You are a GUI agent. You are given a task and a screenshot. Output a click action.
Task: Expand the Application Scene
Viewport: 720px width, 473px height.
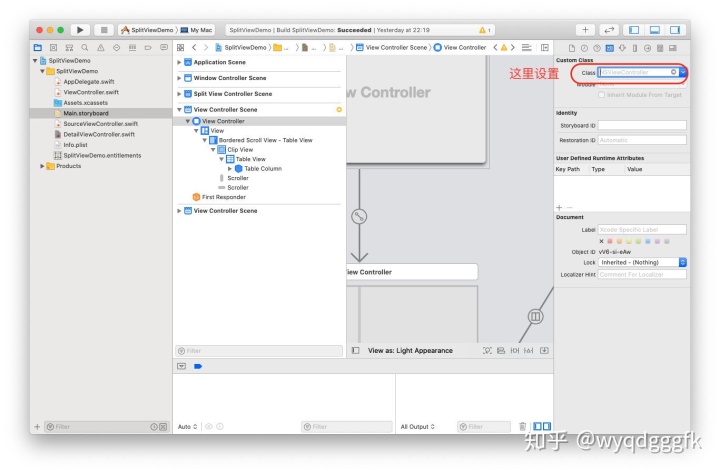click(x=179, y=62)
